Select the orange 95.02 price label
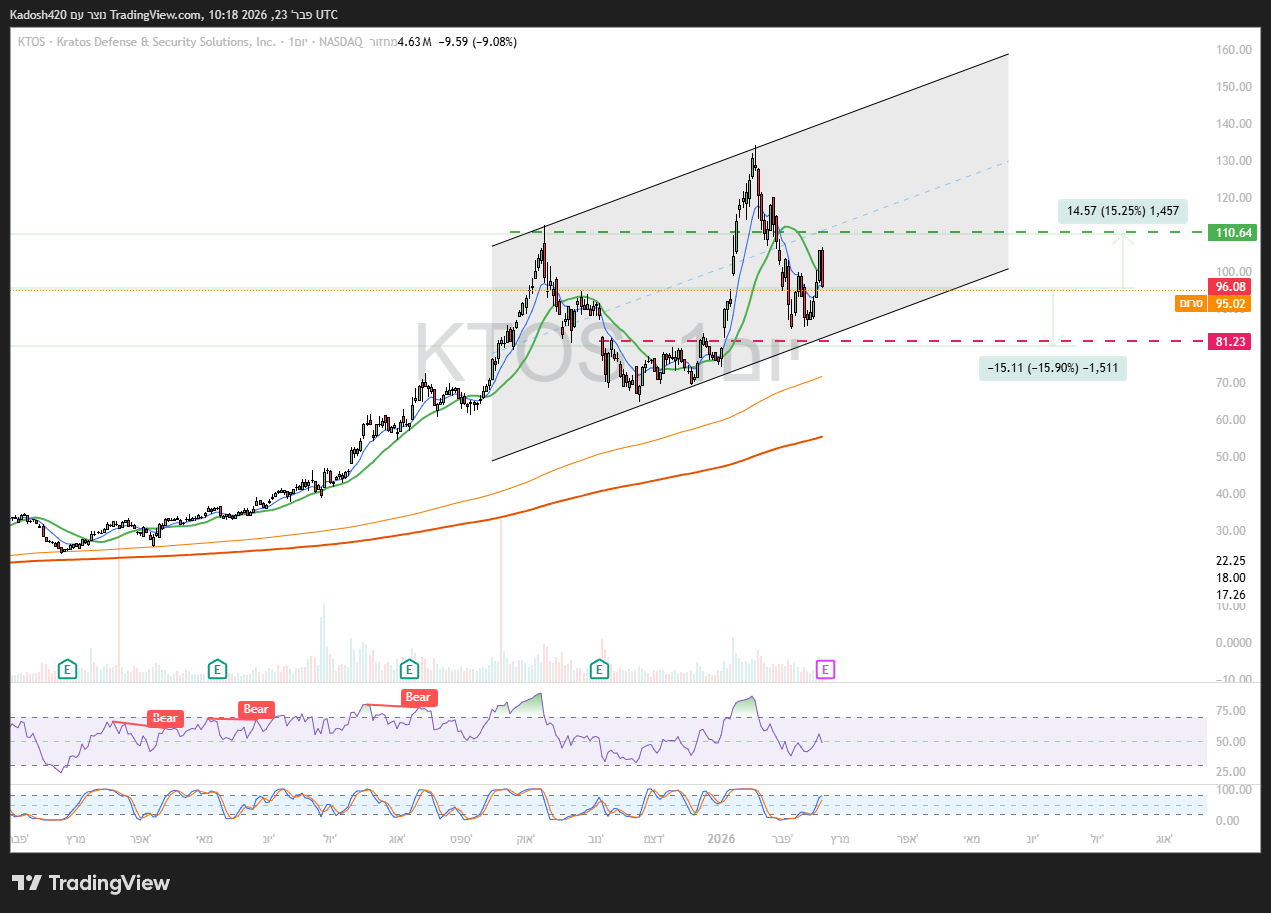Viewport: 1271px width, 913px height. tap(1231, 303)
